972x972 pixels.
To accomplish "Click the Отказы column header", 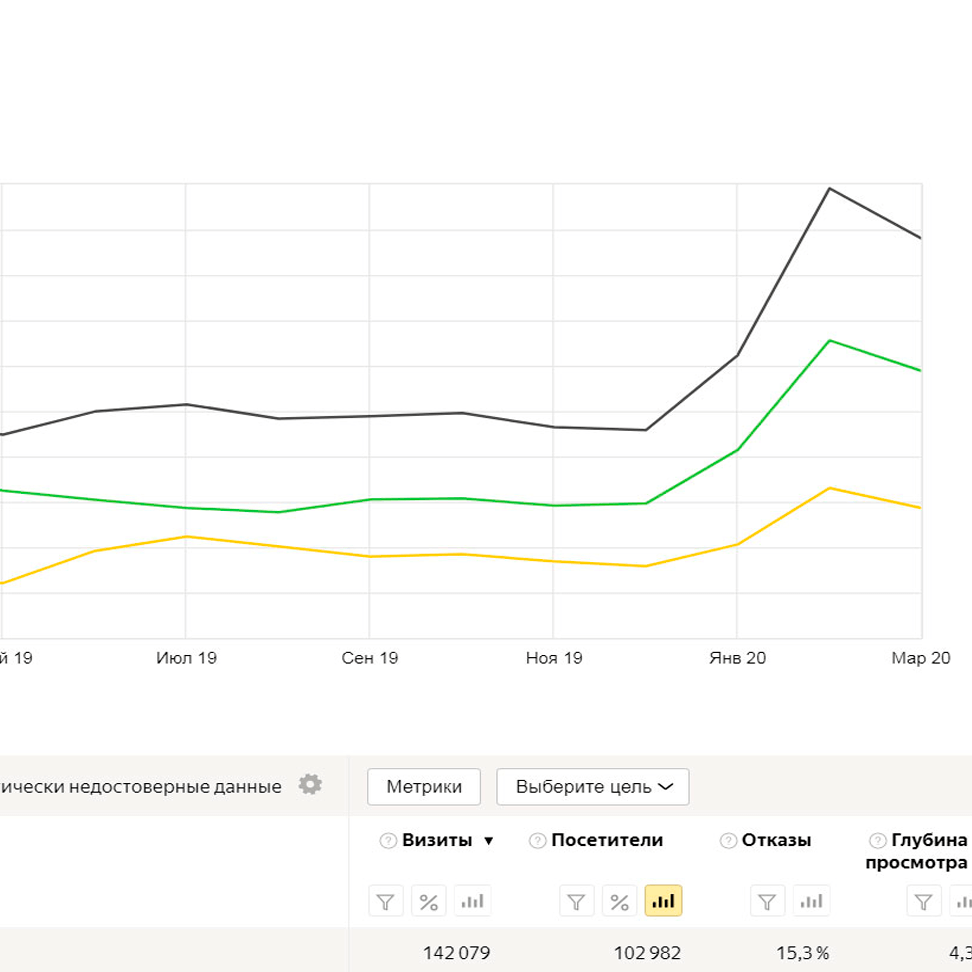I will coord(776,841).
